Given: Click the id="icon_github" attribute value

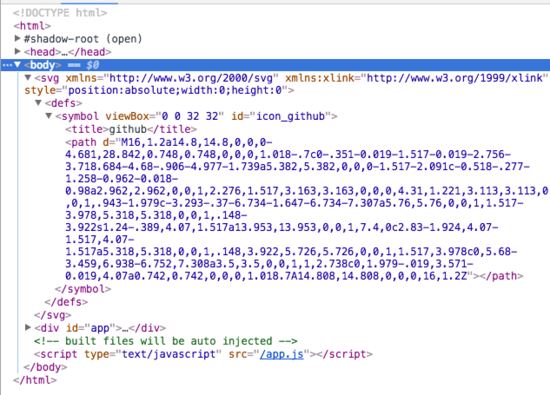Looking at the screenshot, I should (x=290, y=116).
